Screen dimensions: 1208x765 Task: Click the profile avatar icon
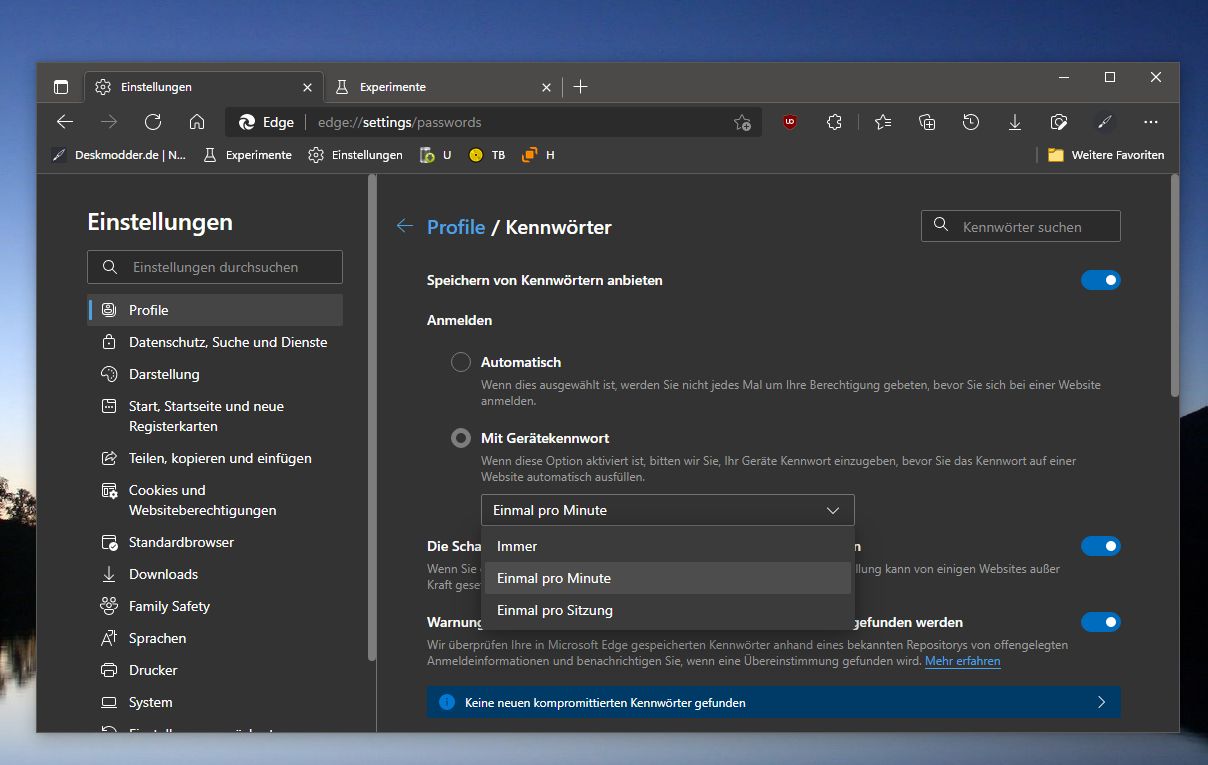coord(1105,122)
